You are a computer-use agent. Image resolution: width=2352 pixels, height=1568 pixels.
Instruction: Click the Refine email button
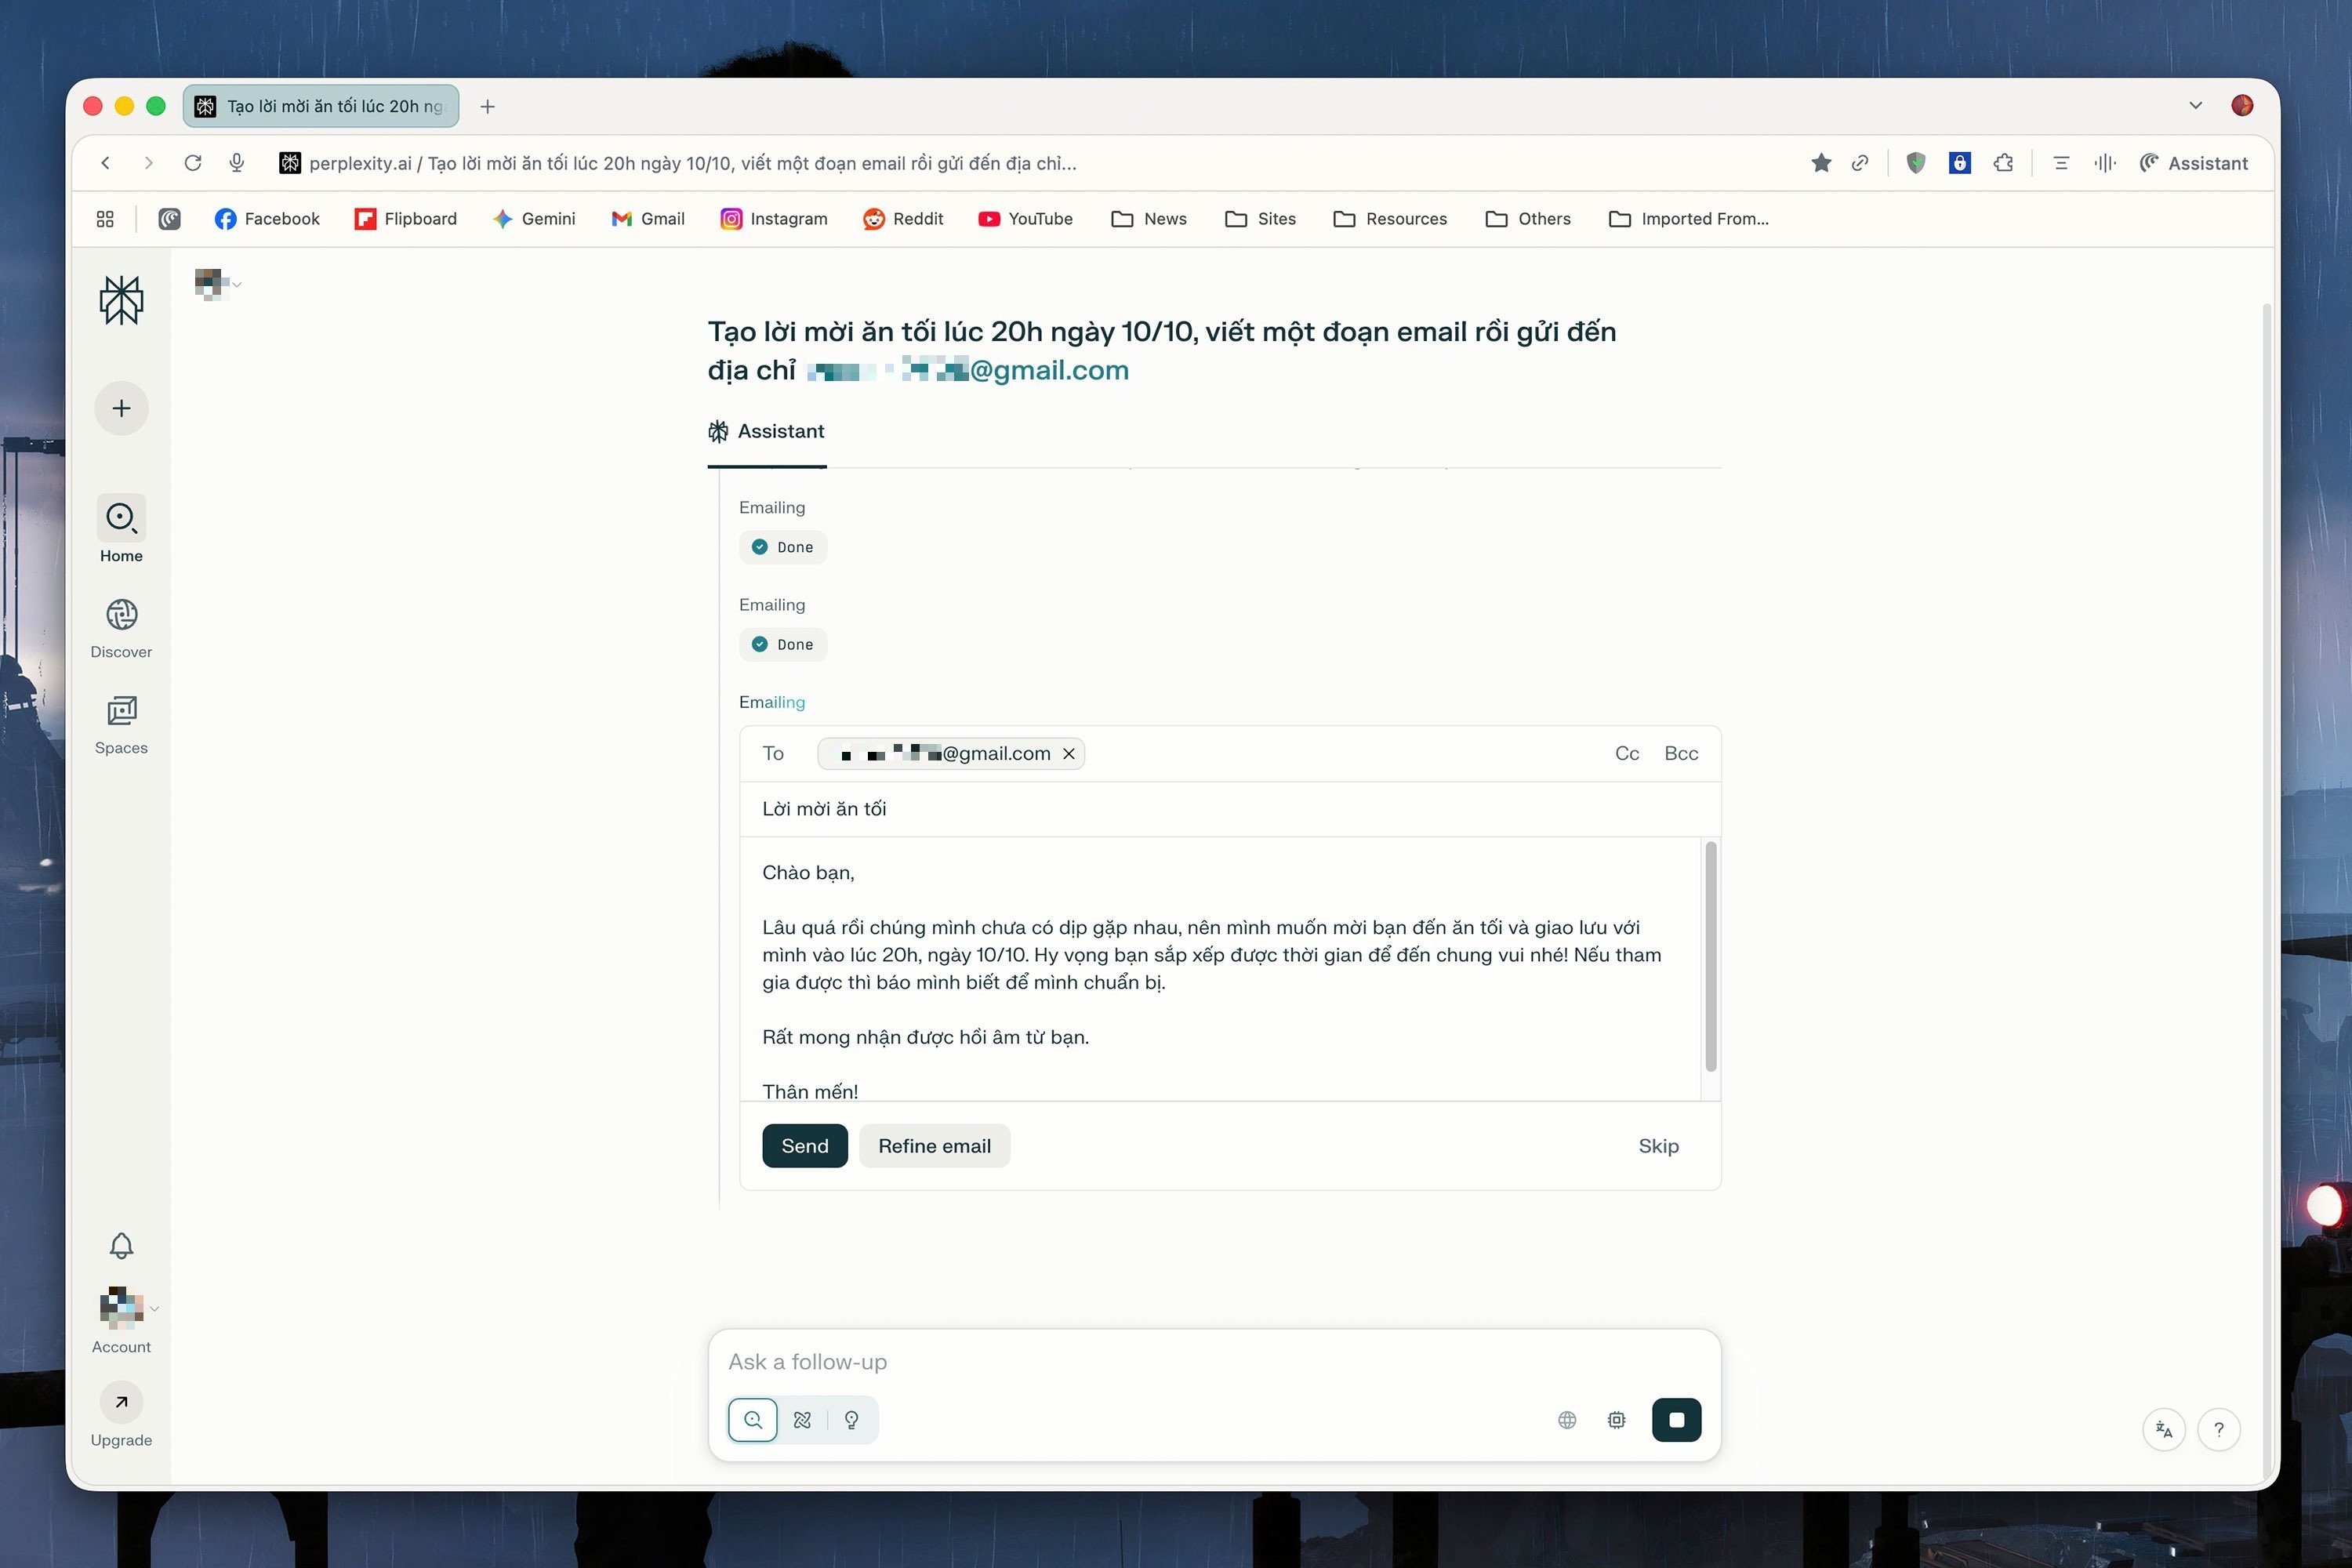tap(934, 1146)
